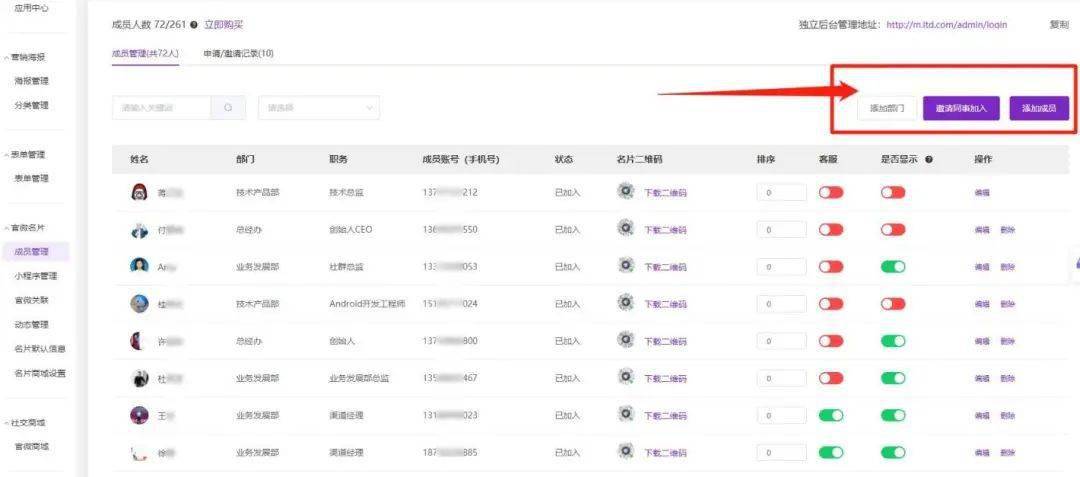This screenshot has width=1080, height=477.
Task: Open 动态管理 in the sidebar
Action: point(32,324)
